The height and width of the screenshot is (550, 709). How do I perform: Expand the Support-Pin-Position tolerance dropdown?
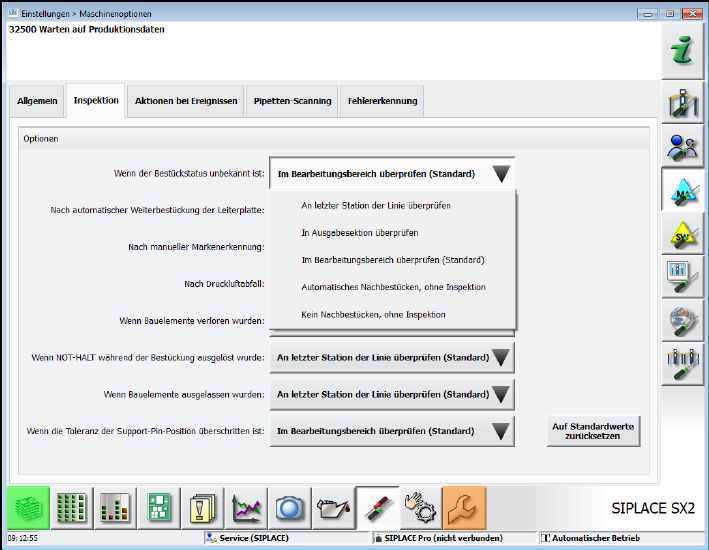tap(392, 431)
